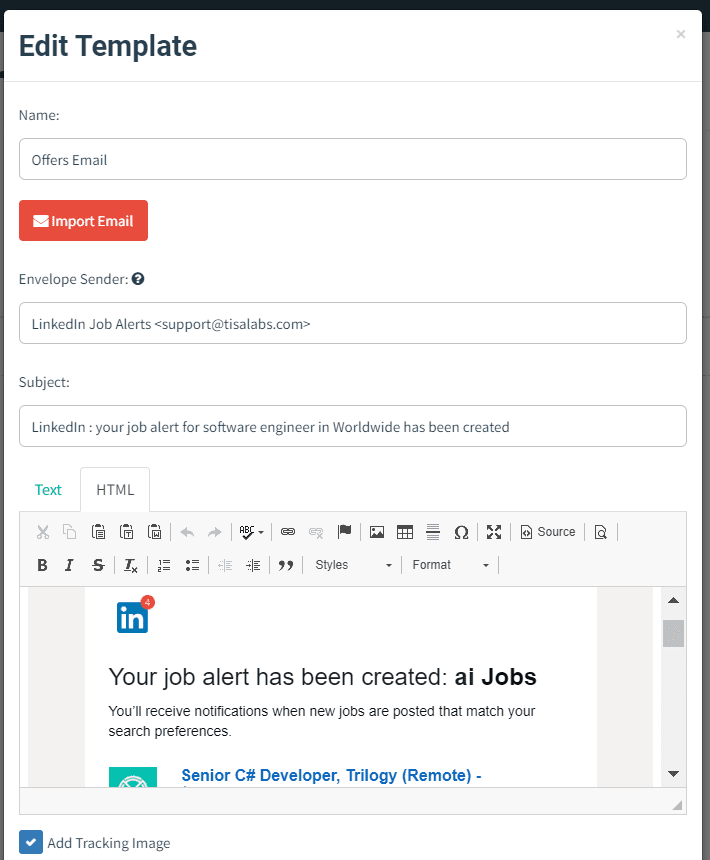This screenshot has width=710, height=860.
Task: Switch the editor to Source view
Action: [x=548, y=532]
